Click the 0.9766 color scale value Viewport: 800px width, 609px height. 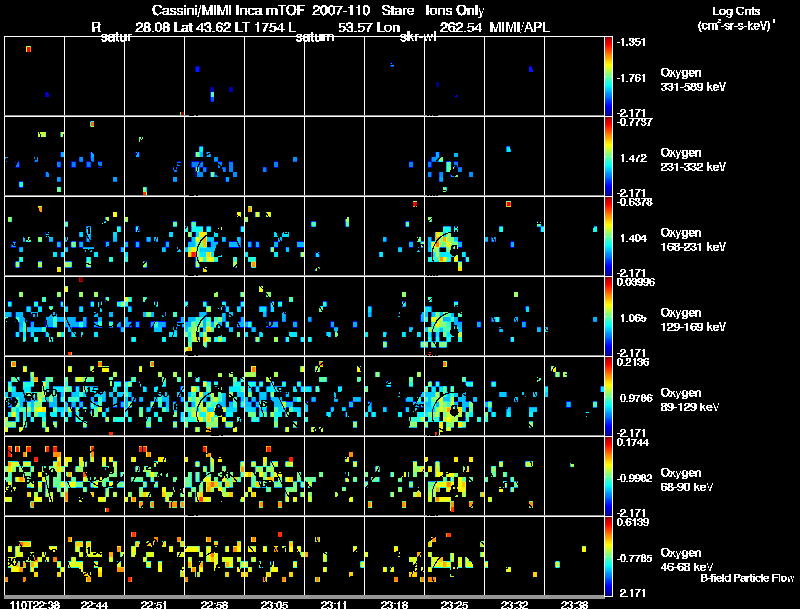coord(636,398)
